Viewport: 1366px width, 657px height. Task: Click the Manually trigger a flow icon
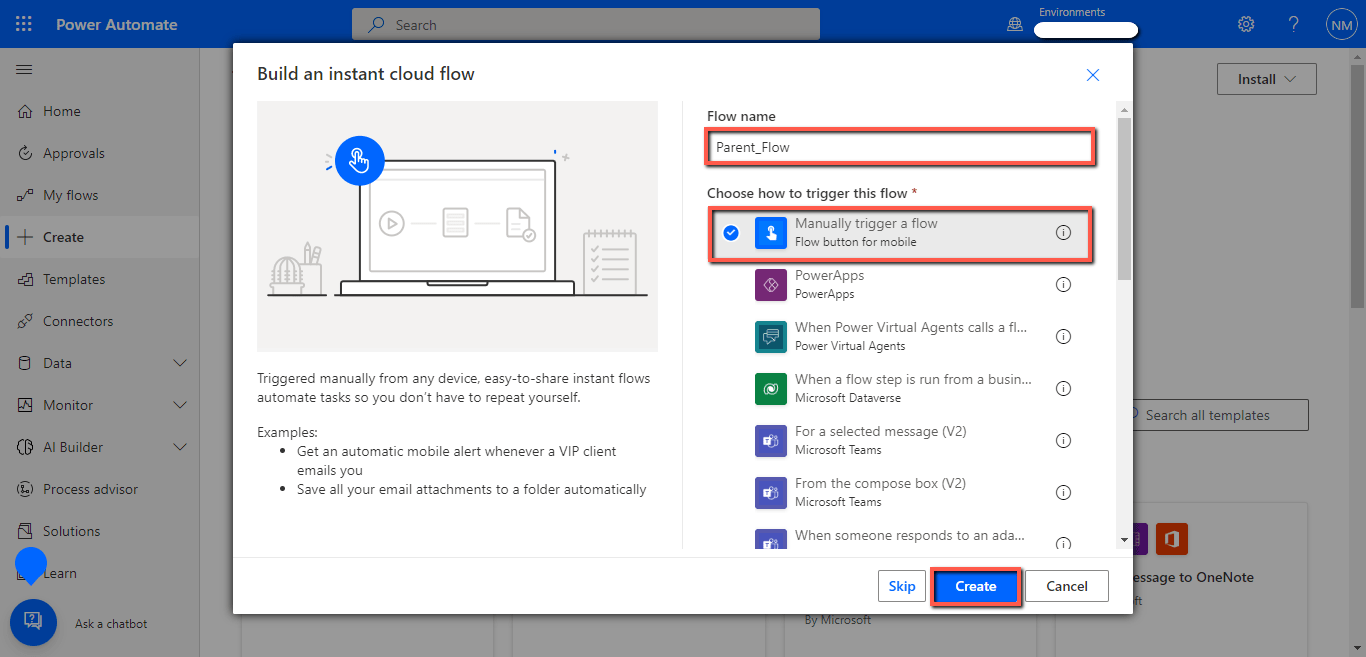pos(771,232)
